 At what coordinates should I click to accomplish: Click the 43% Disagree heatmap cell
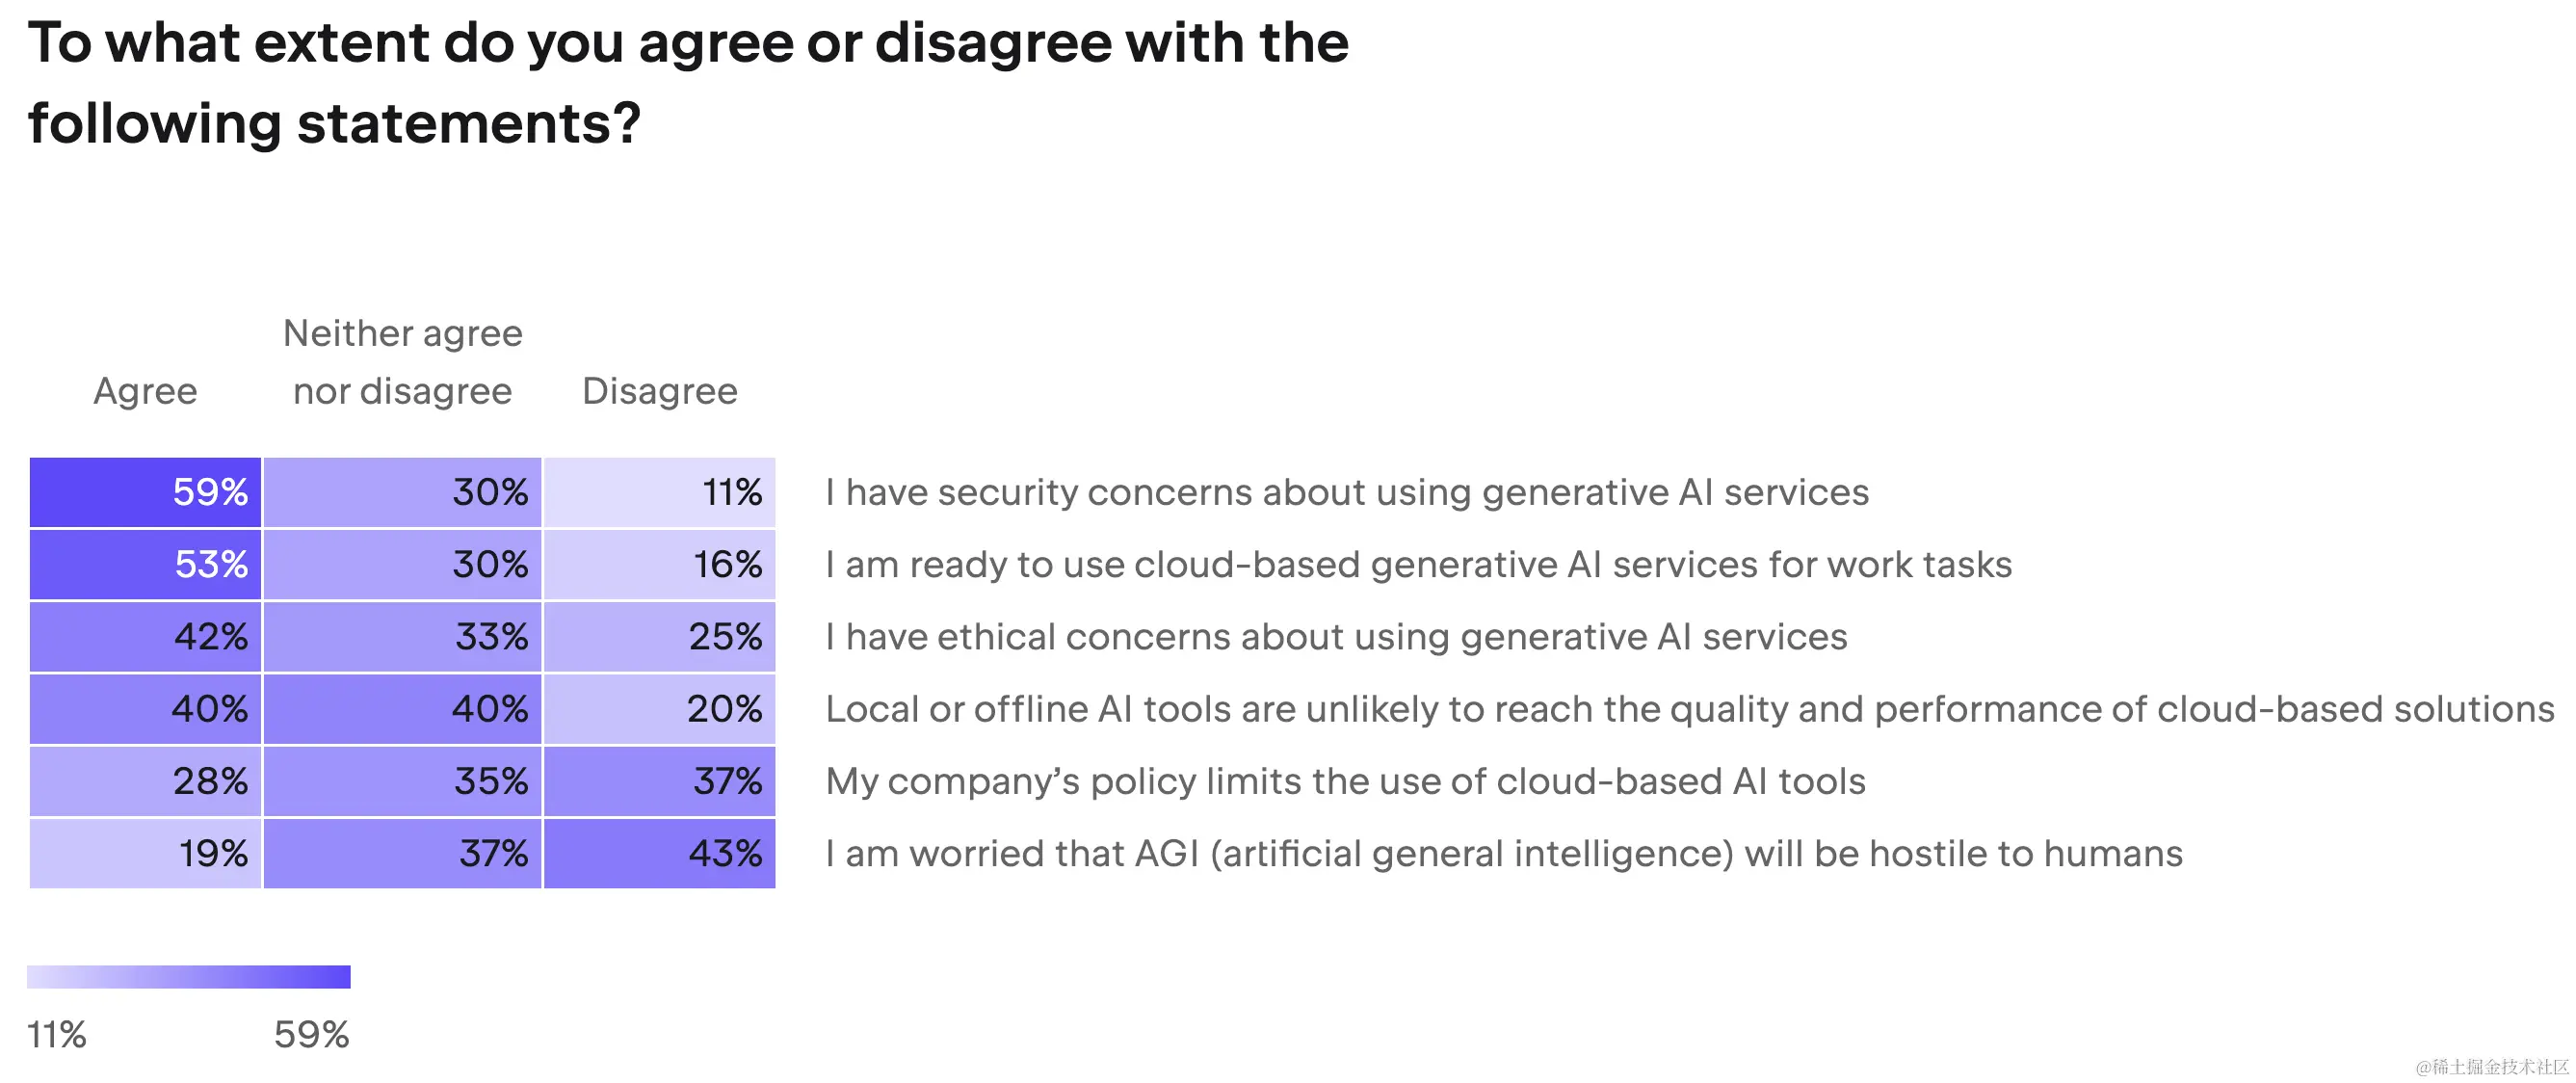point(659,853)
